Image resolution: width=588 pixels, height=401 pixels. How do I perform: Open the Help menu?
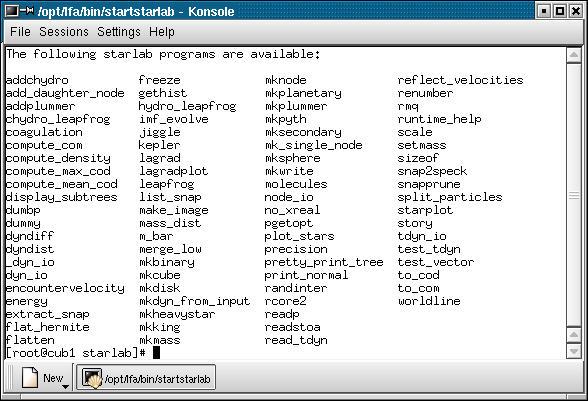tap(162, 32)
